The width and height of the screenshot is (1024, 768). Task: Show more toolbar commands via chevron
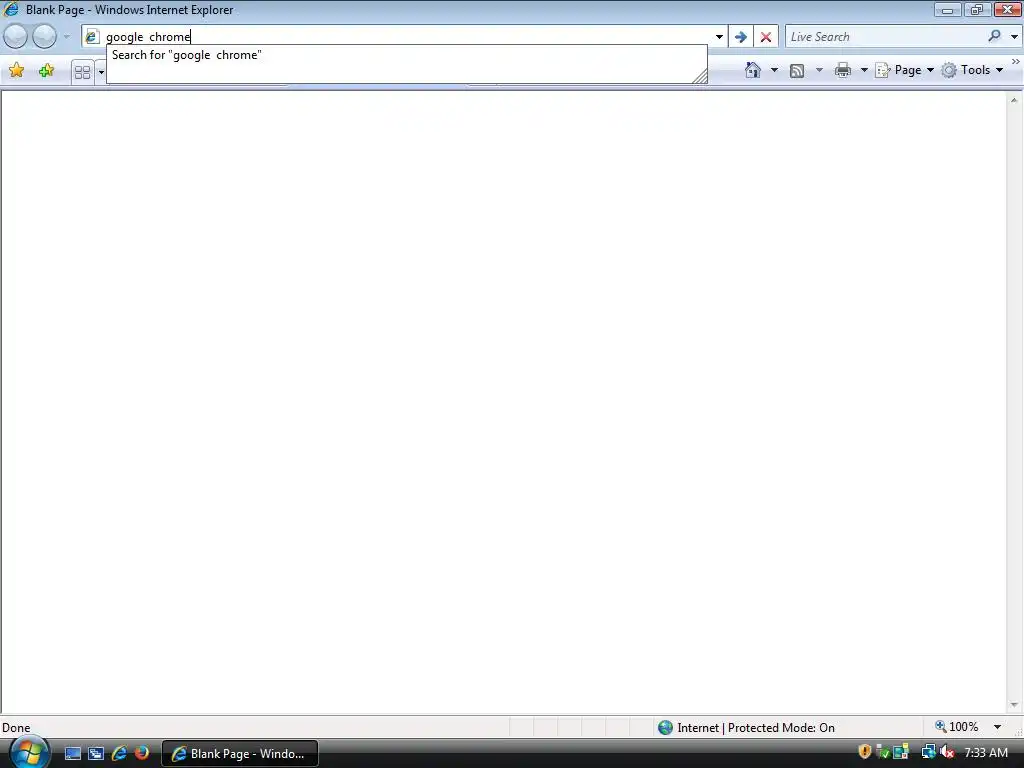(1016, 61)
